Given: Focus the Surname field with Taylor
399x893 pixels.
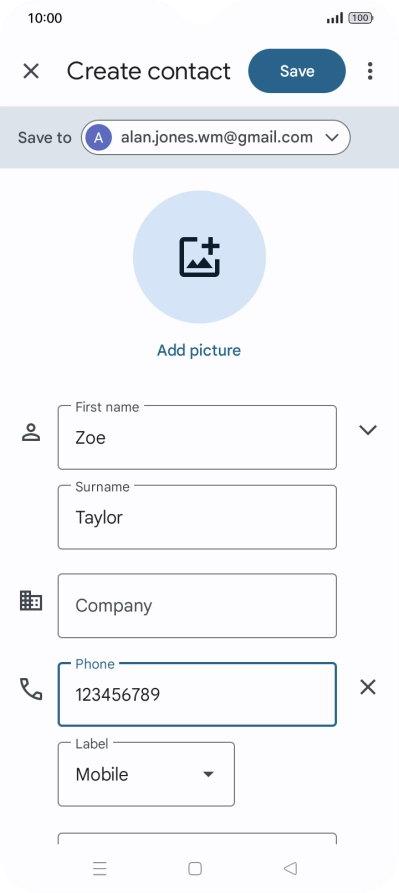Looking at the screenshot, I should [x=197, y=517].
